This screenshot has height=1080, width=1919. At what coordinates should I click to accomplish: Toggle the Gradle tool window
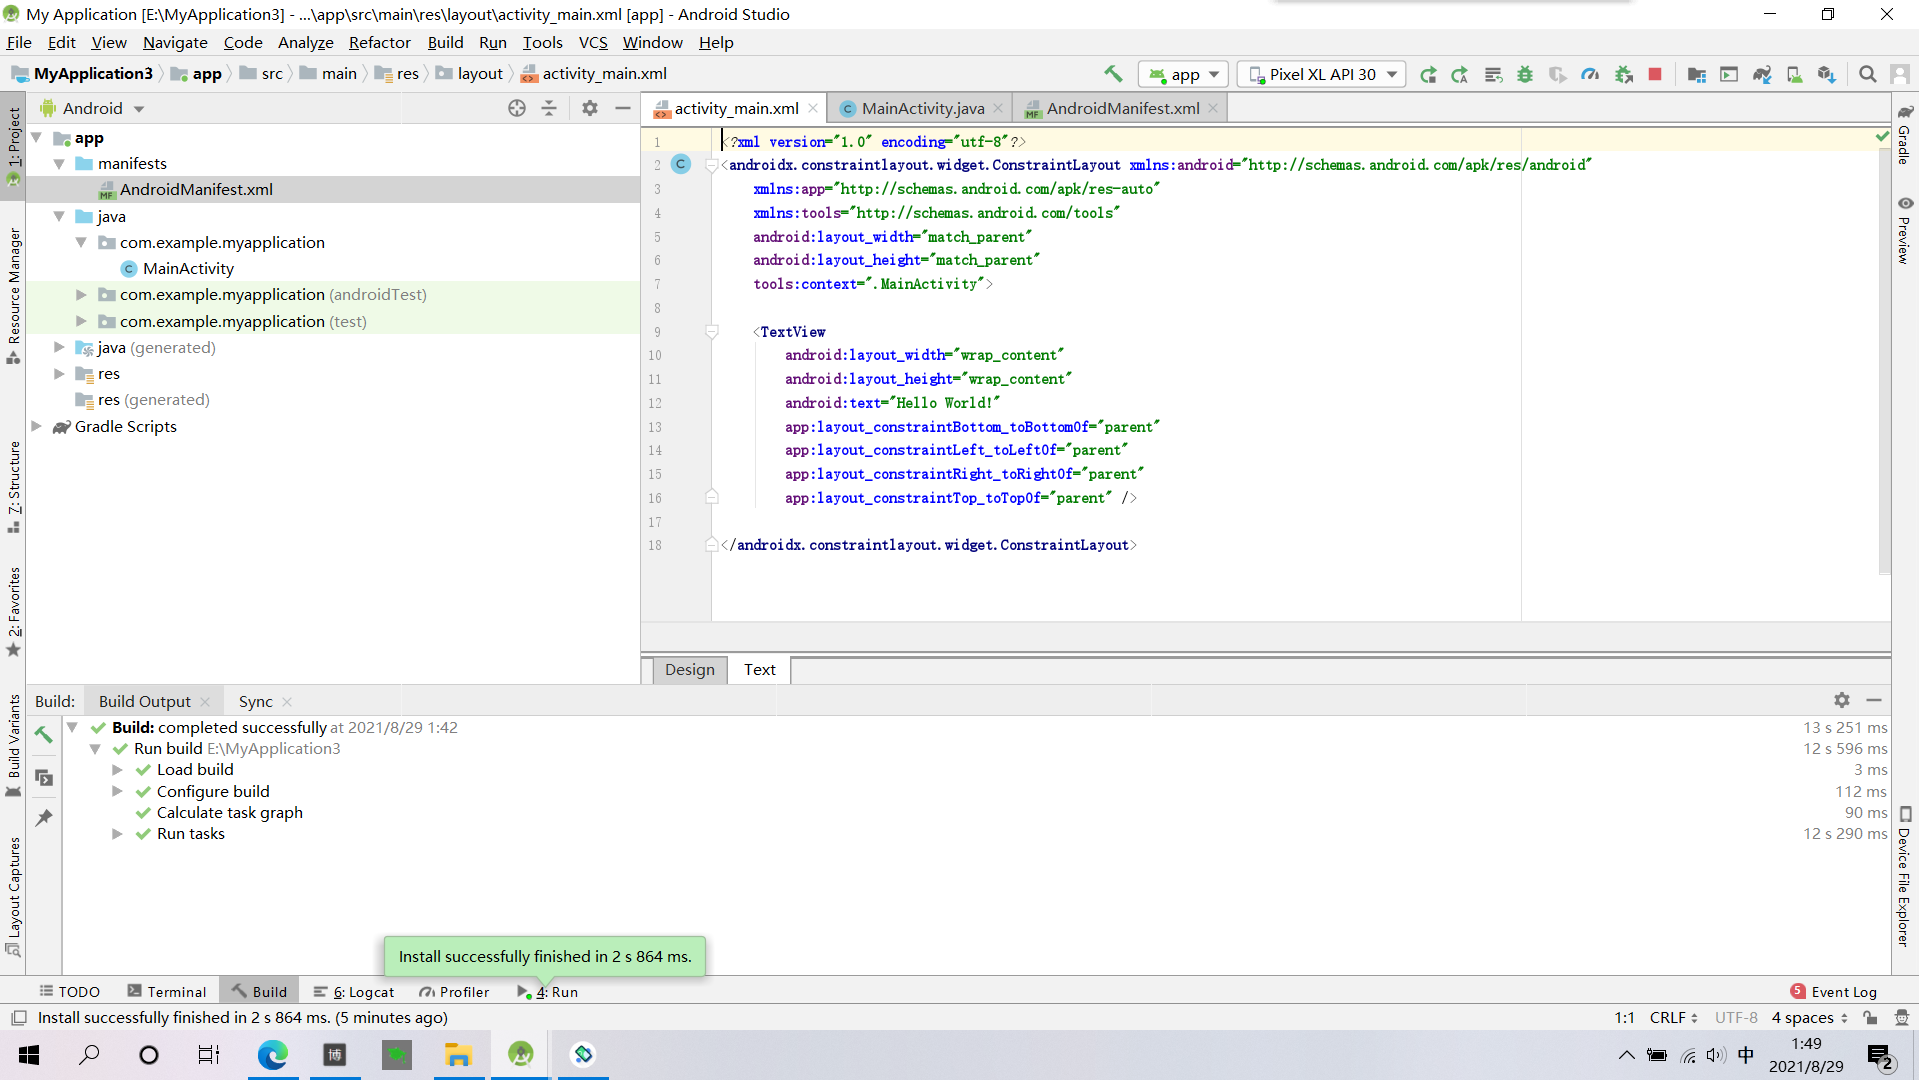tap(1904, 135)
